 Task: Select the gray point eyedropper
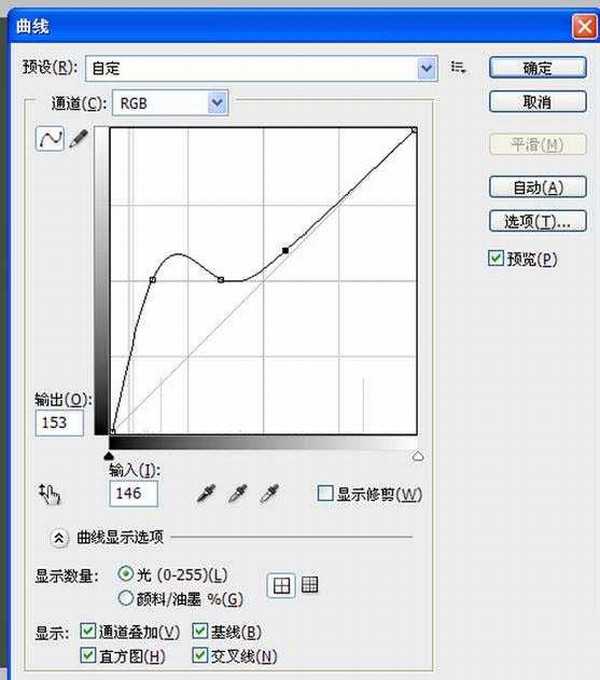(238, 492)
